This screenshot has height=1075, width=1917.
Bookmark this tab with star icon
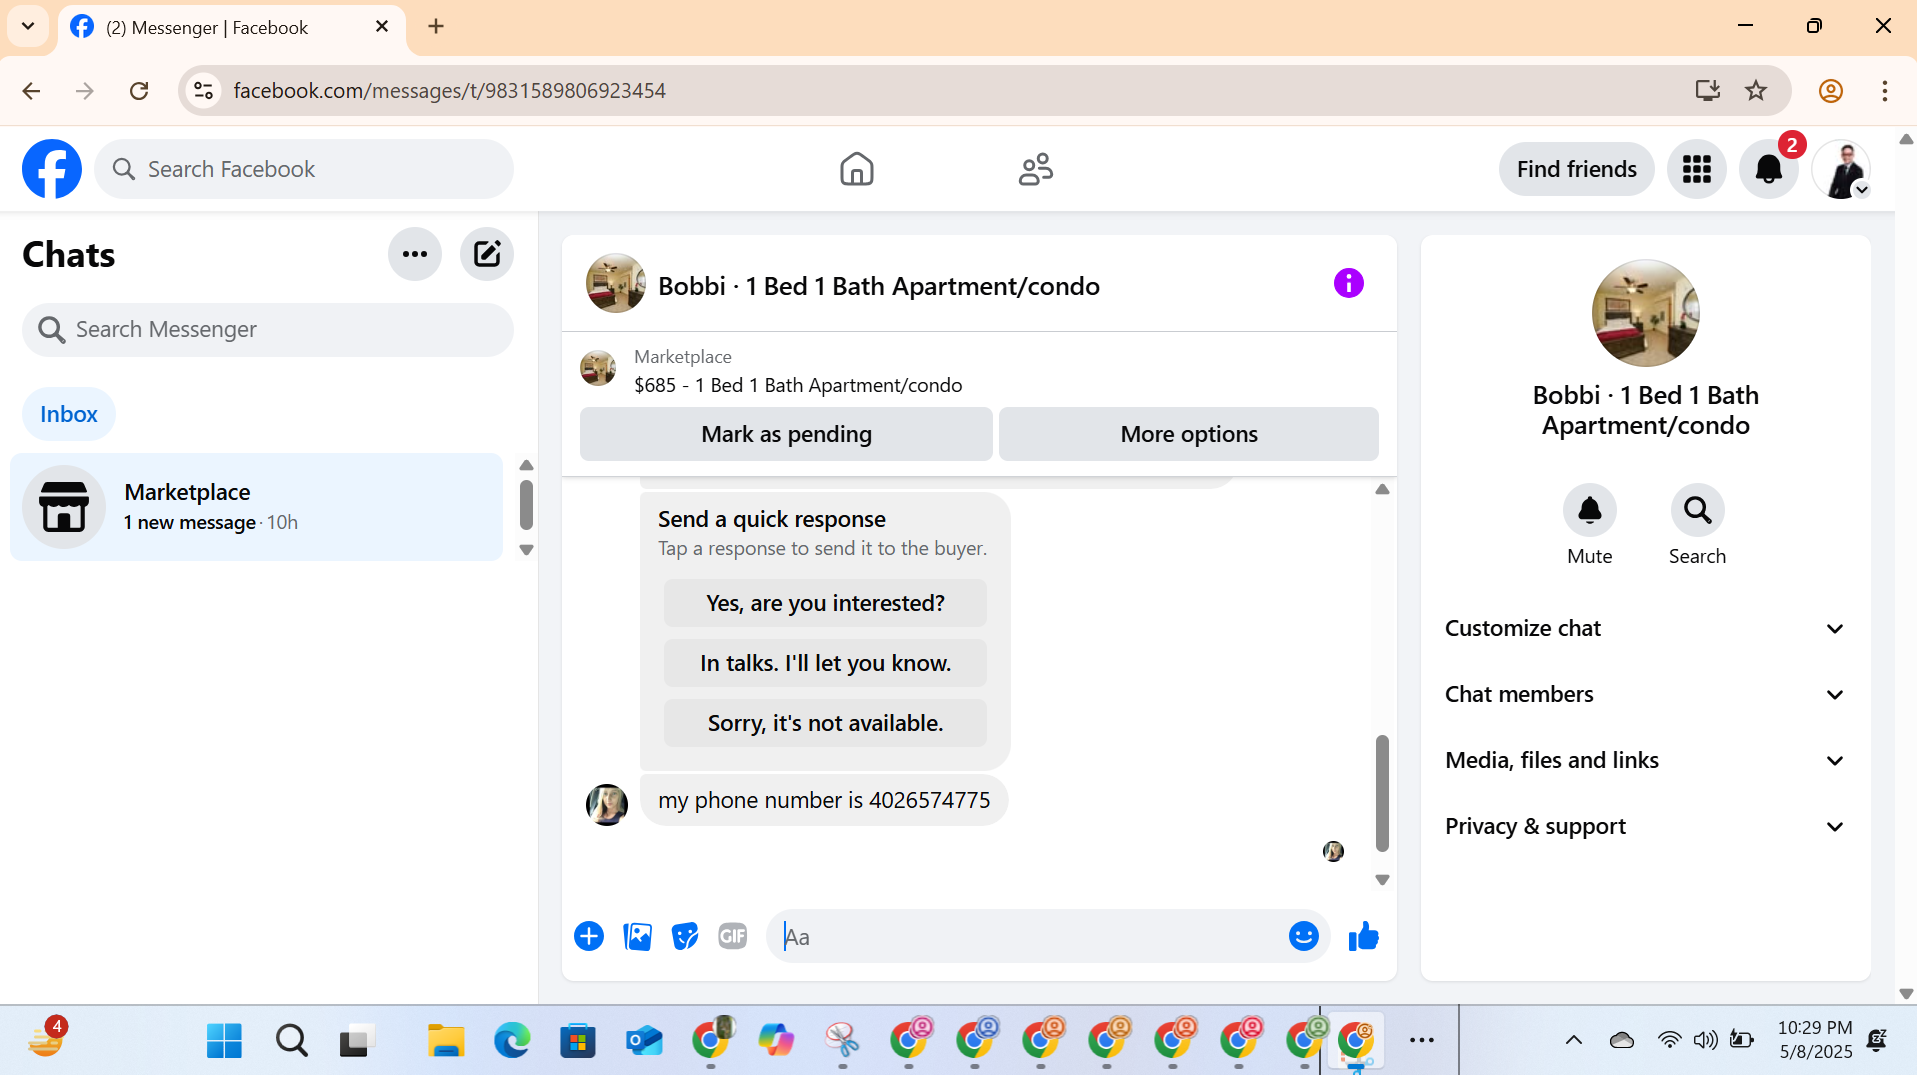[1756, 91]
